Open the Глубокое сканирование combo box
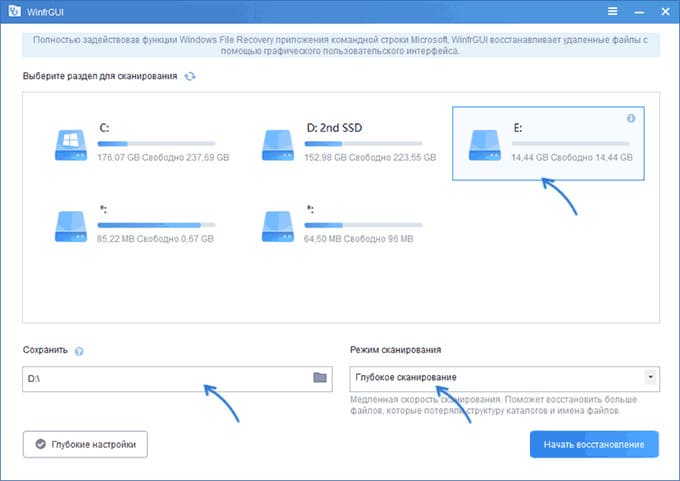The width and height of the screenshot is (680, 481). (505, 379)
